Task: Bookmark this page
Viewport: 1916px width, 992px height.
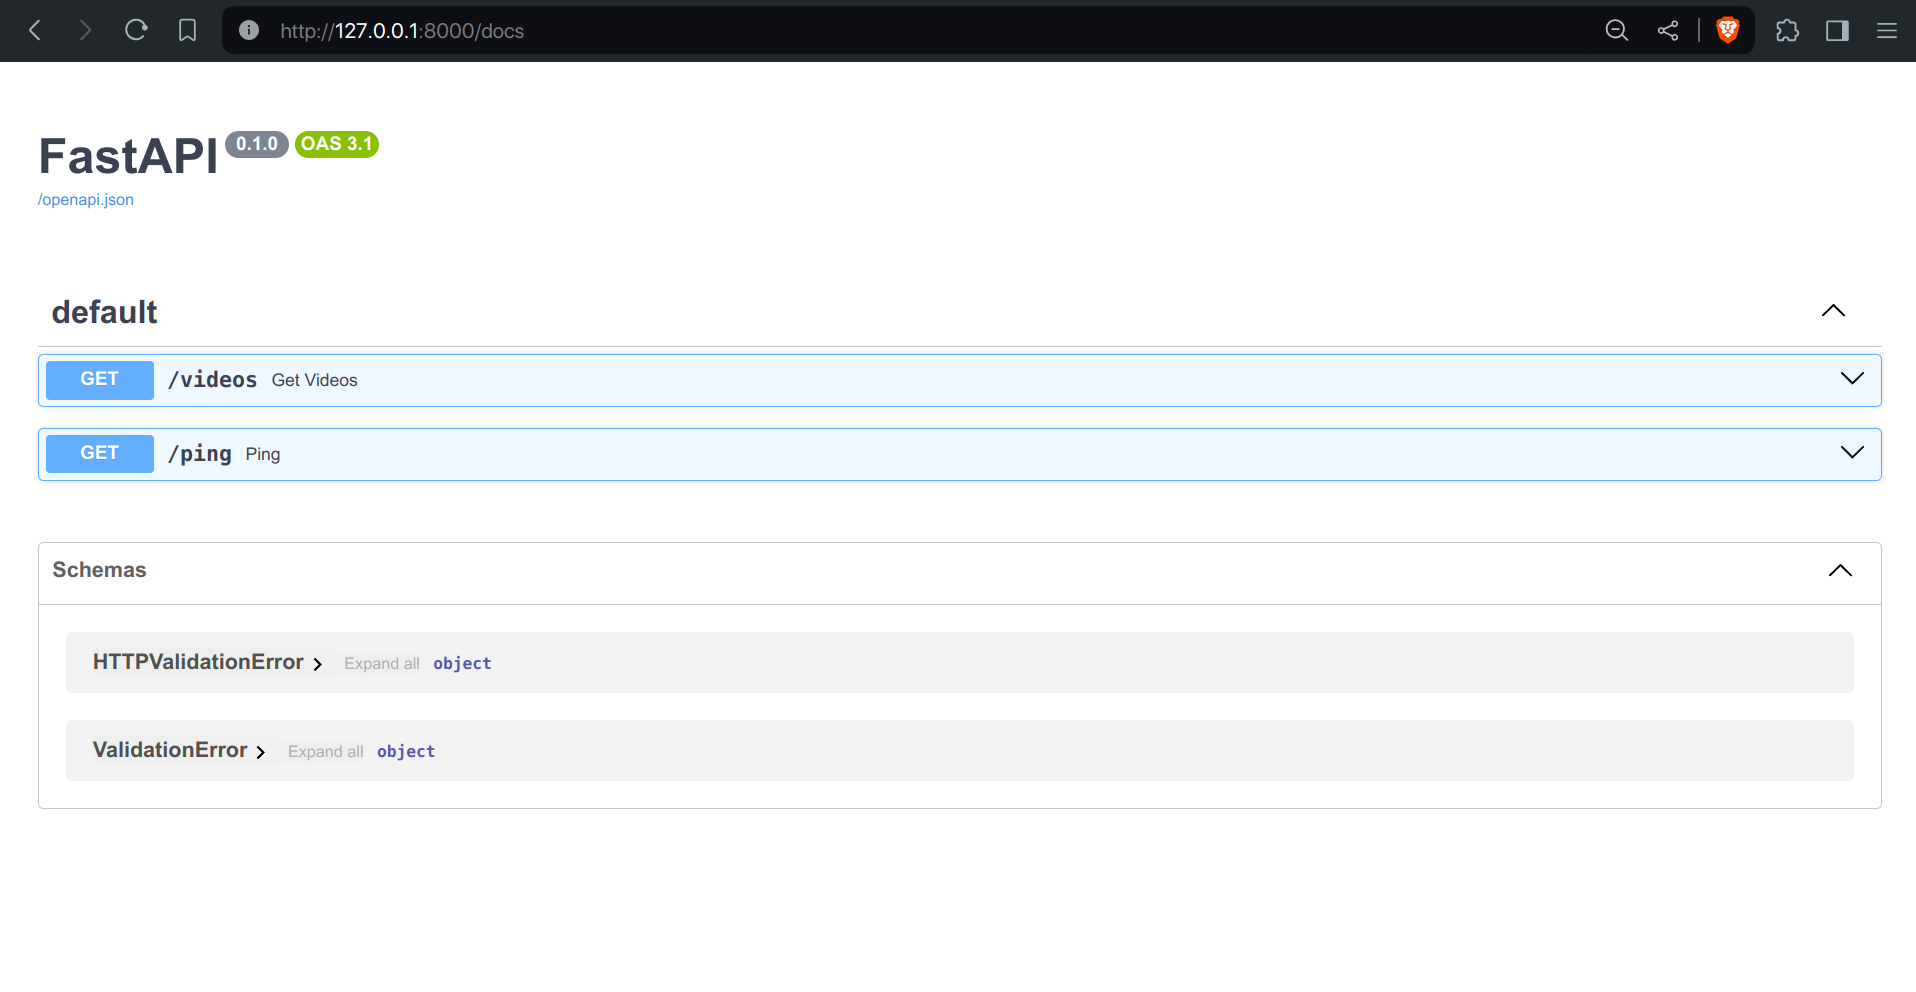Action: pos(187,30)
